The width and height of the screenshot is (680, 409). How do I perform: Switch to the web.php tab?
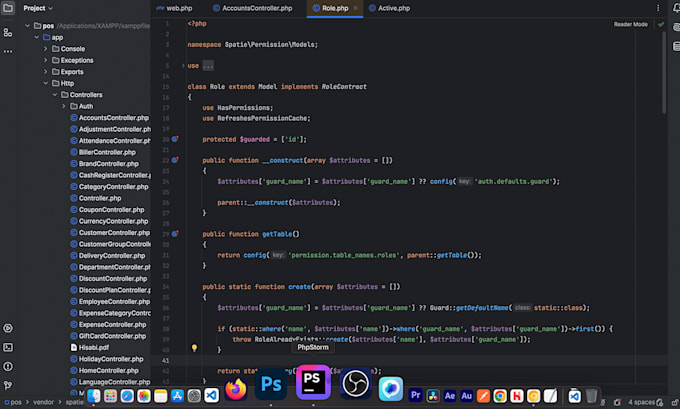177,8
